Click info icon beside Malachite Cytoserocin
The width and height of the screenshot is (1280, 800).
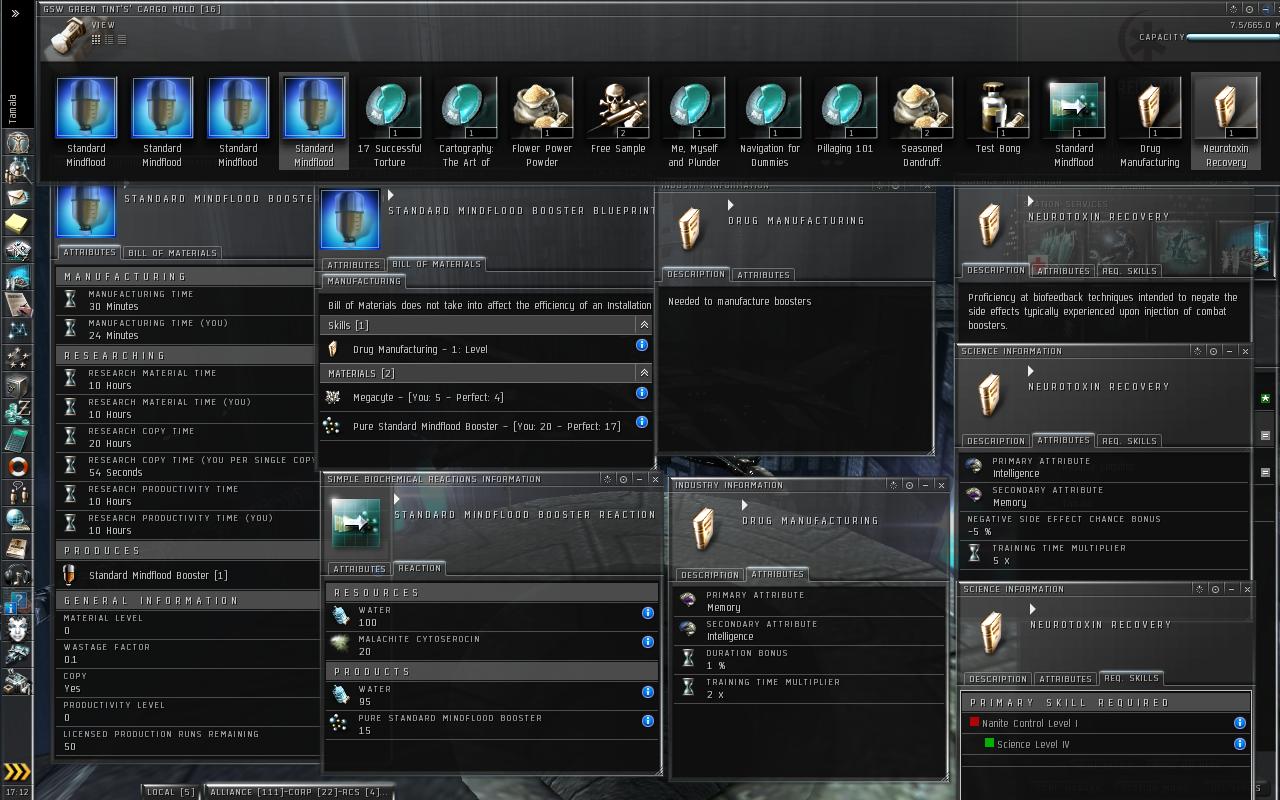pyautogui.click(x=648, y=642)
